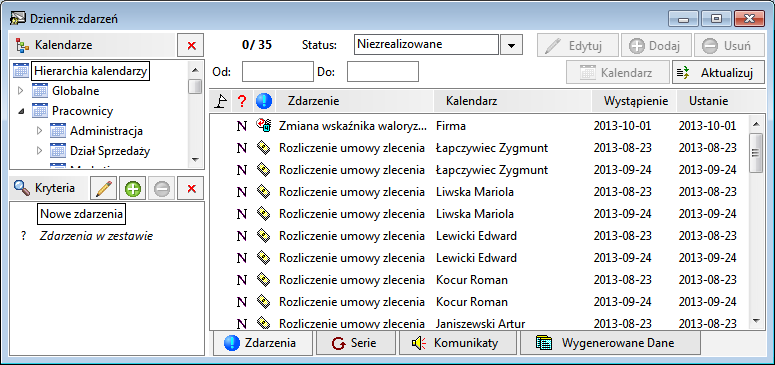Select the Pracownicy tree item

pyautogui.click(x=83, y=111)
